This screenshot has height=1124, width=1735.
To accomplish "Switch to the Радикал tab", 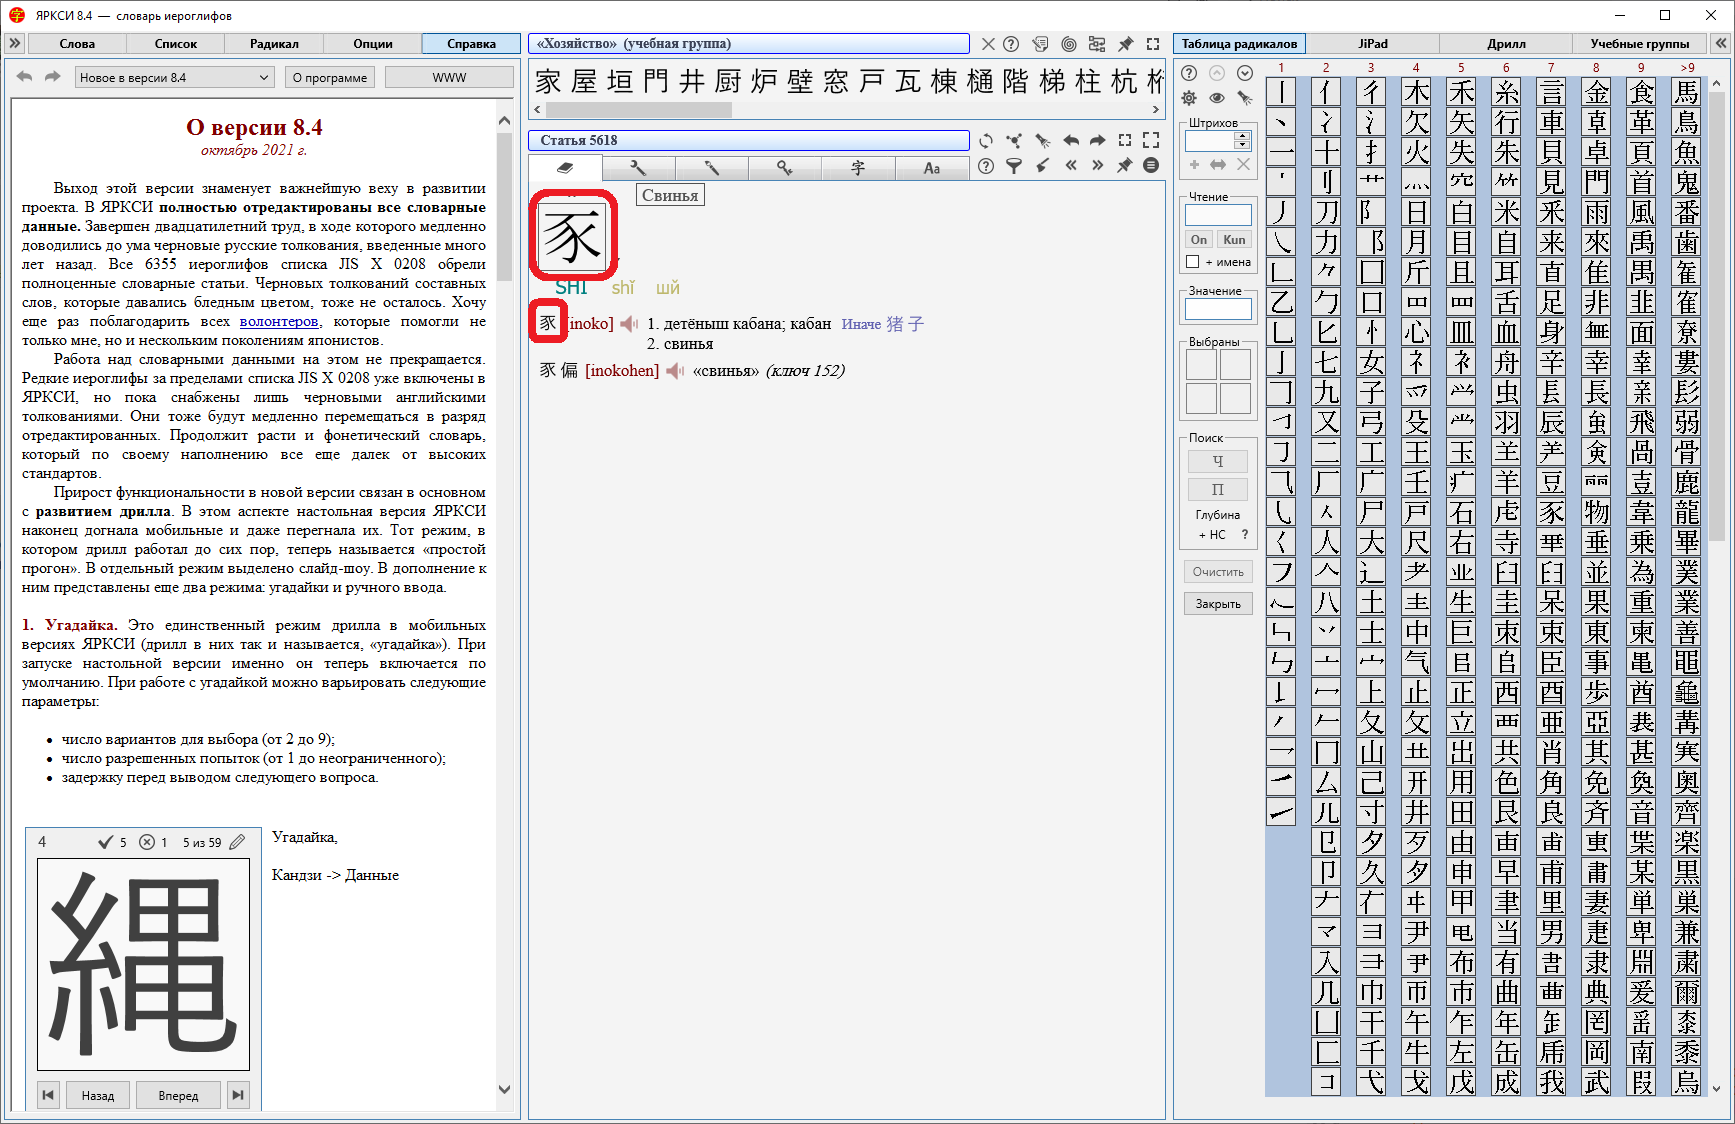I will (x=274, y=44).
